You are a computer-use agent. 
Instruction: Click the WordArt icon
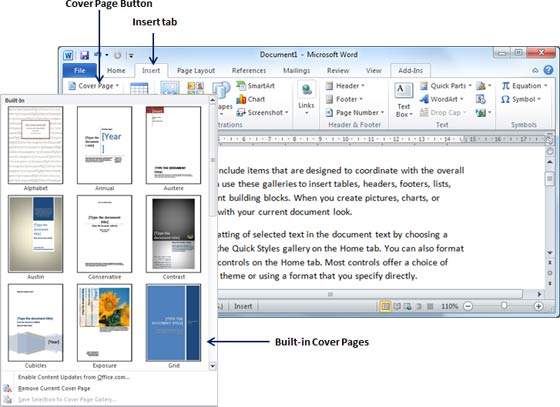(424, 99)
